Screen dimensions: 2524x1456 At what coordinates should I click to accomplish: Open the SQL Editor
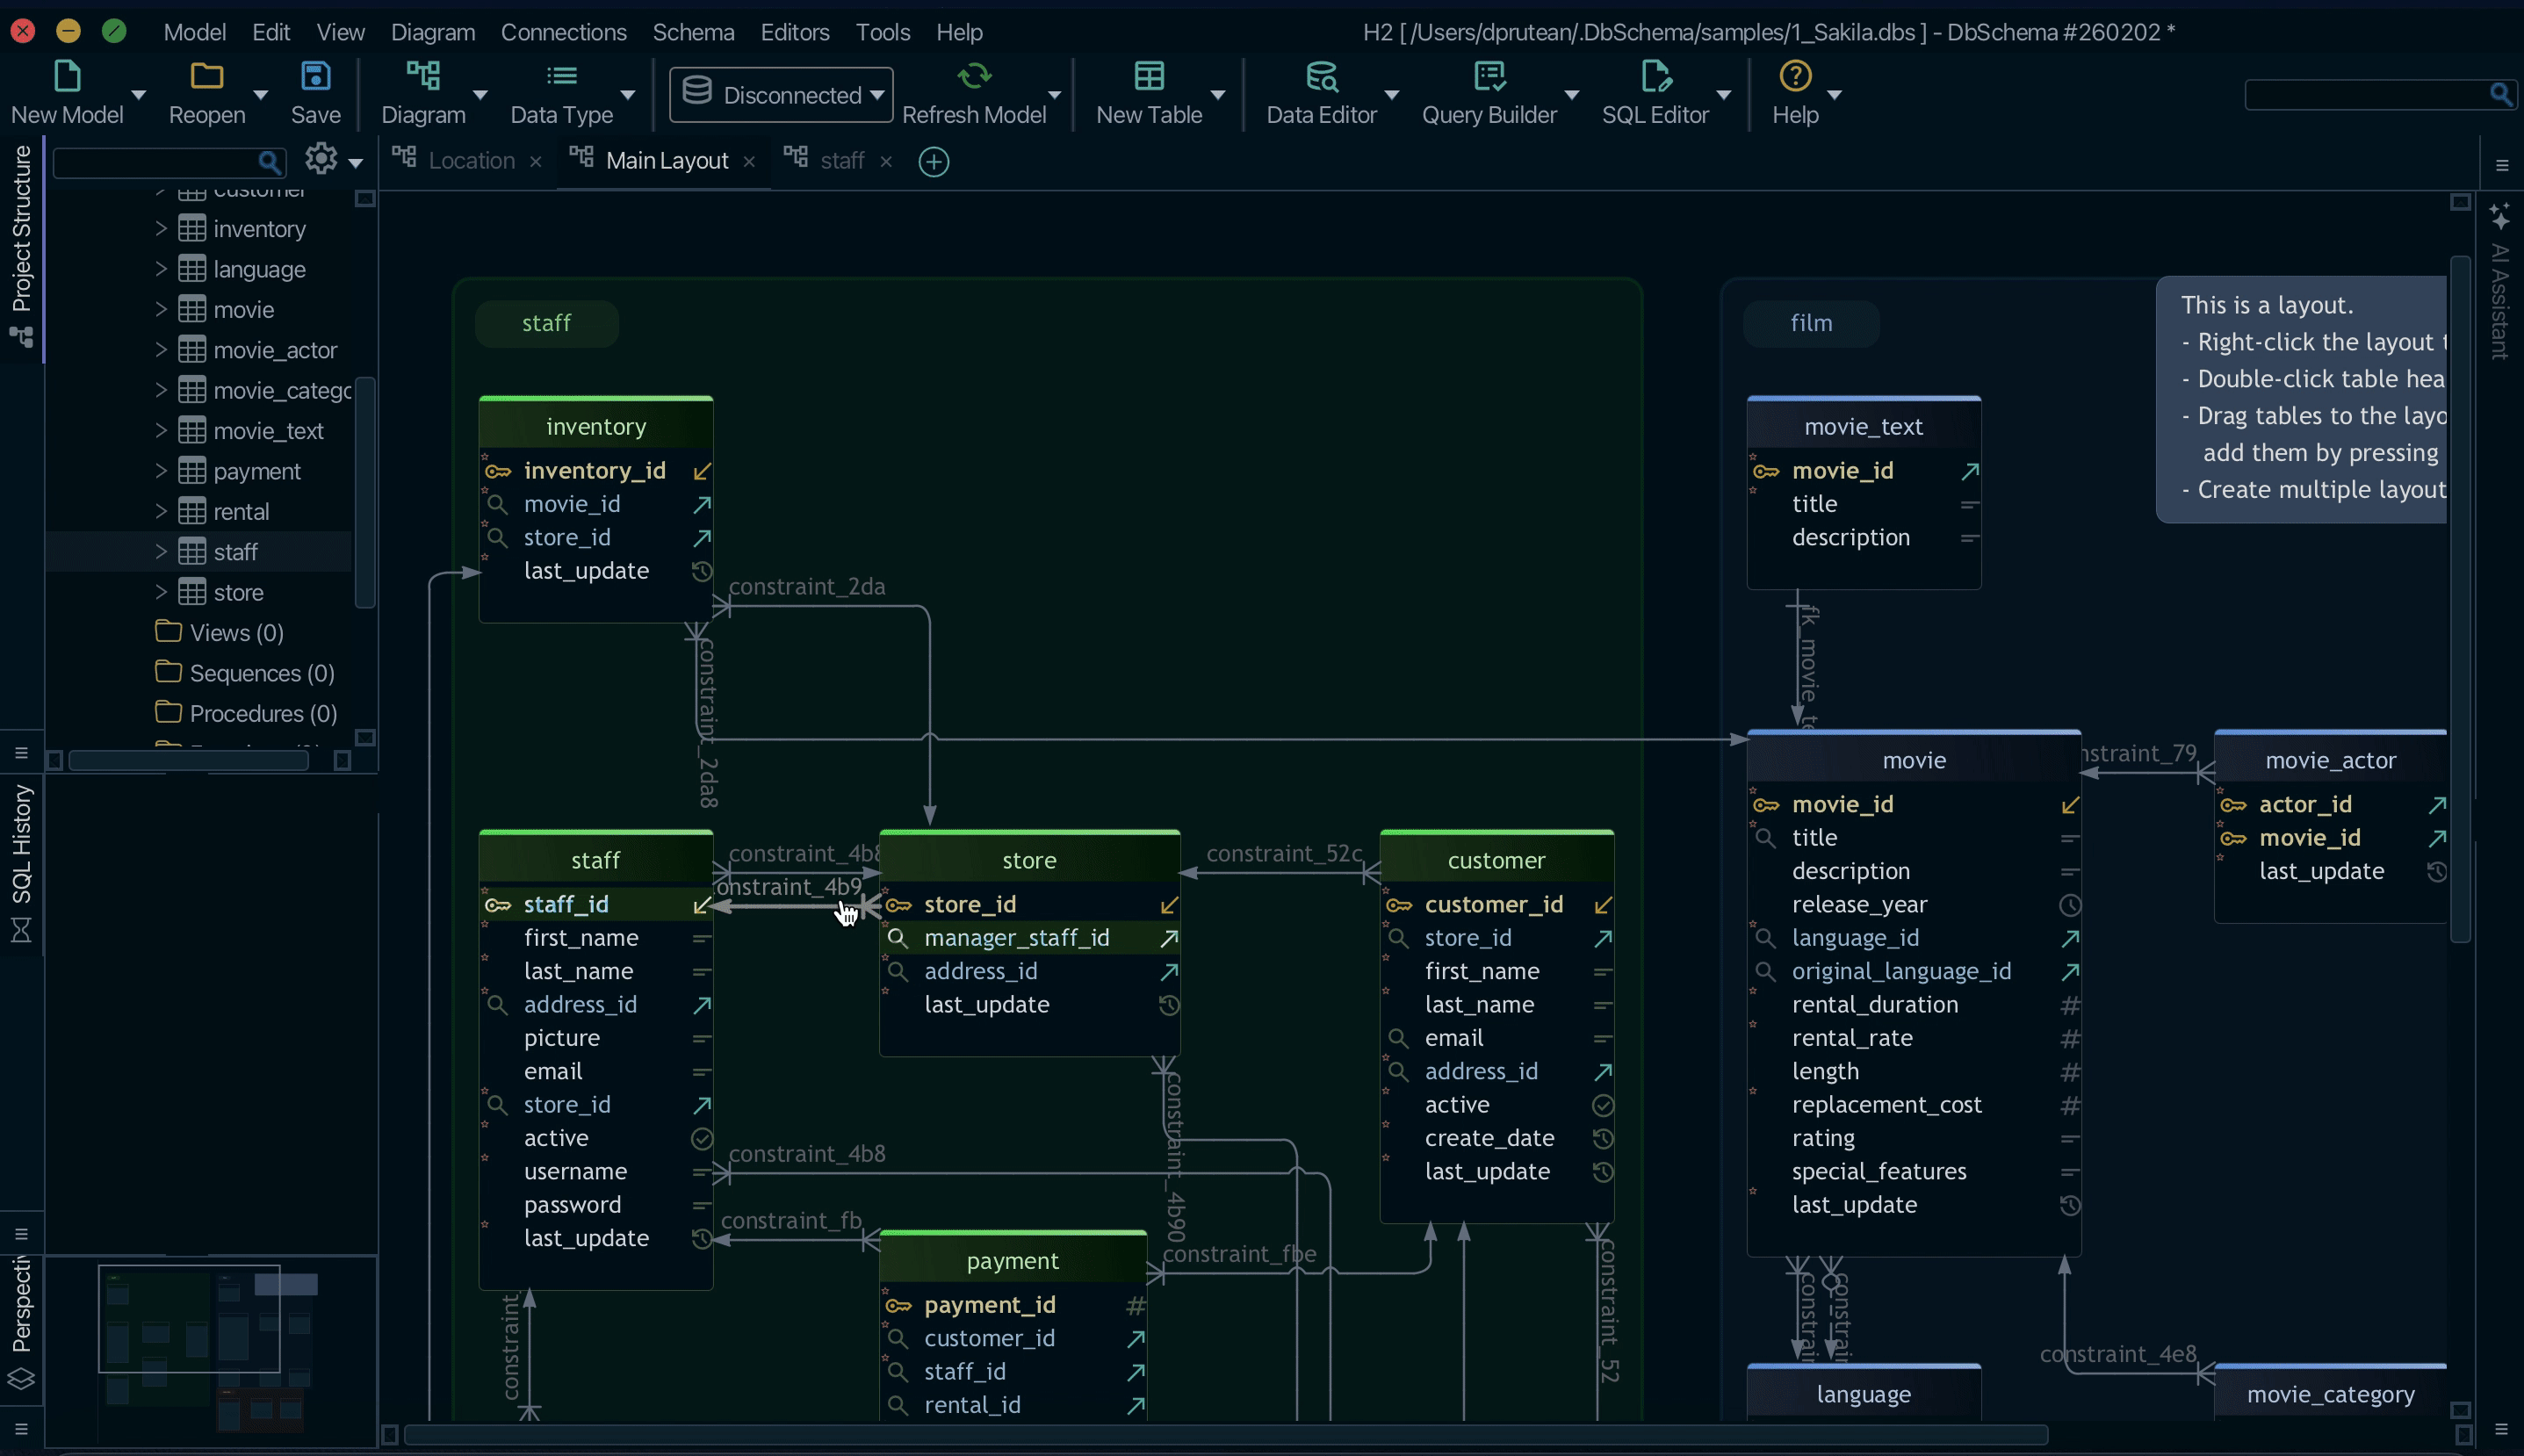[1655, 91]
